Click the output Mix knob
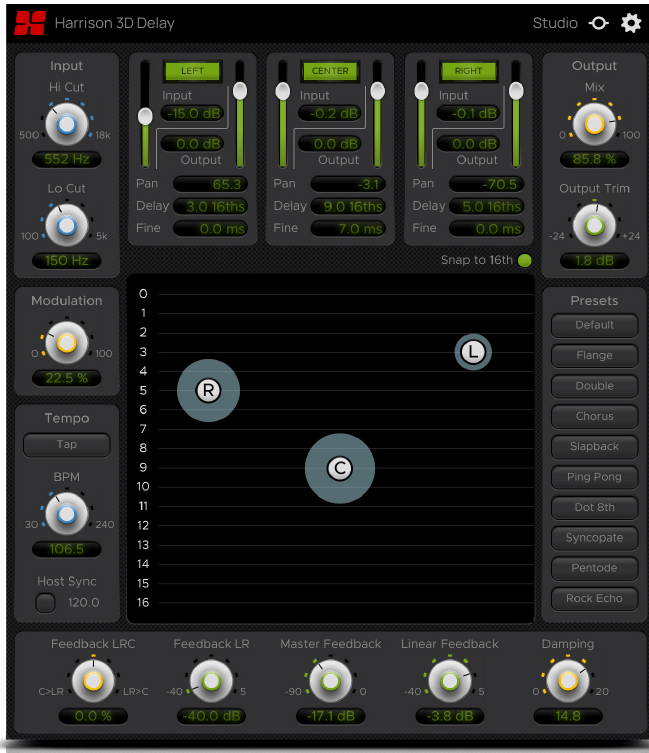Screen dimensions: 649x753 594,124
